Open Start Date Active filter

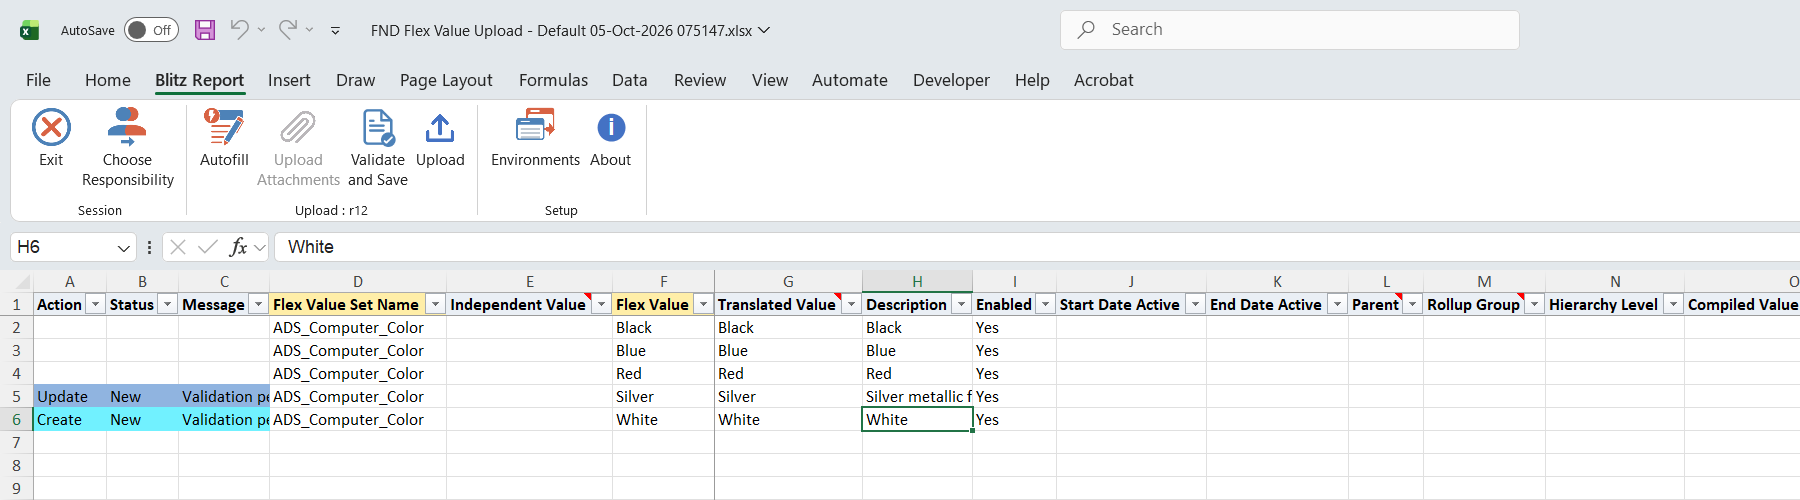tap(1196, 304)
